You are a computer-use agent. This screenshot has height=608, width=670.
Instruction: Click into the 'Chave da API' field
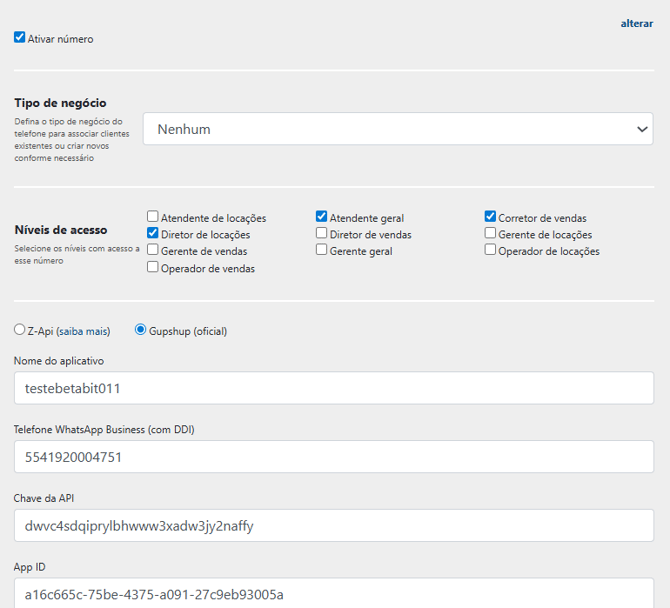(x=334, y=525)
